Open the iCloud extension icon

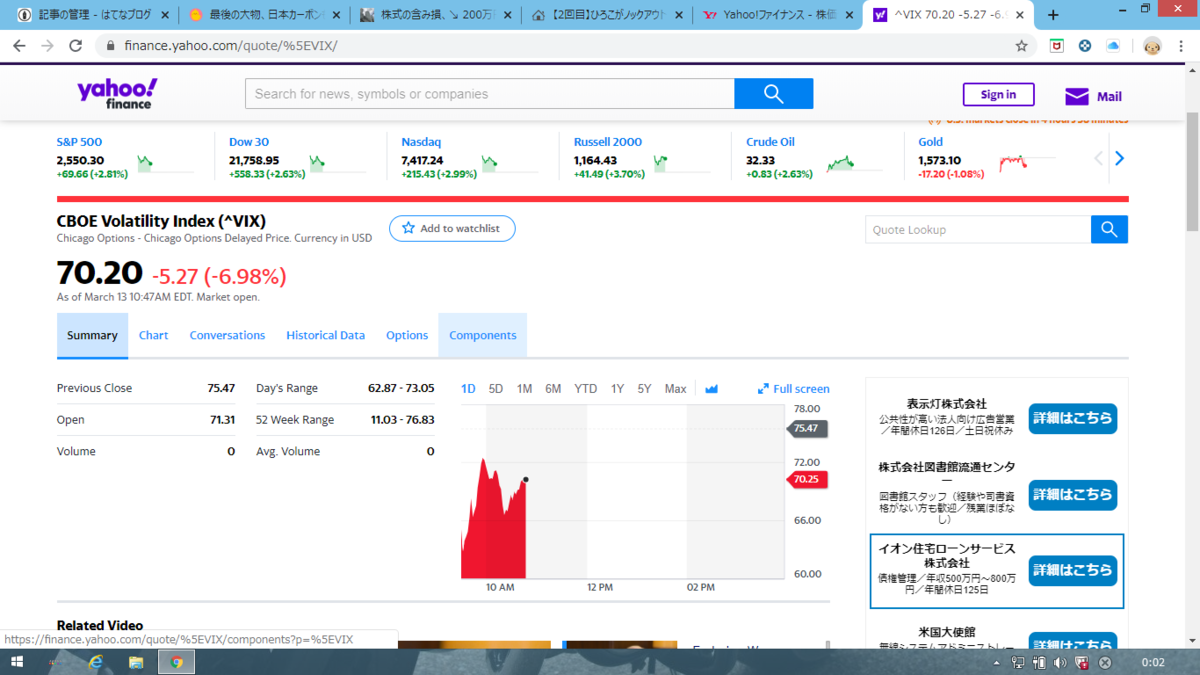pos(1113,46)
